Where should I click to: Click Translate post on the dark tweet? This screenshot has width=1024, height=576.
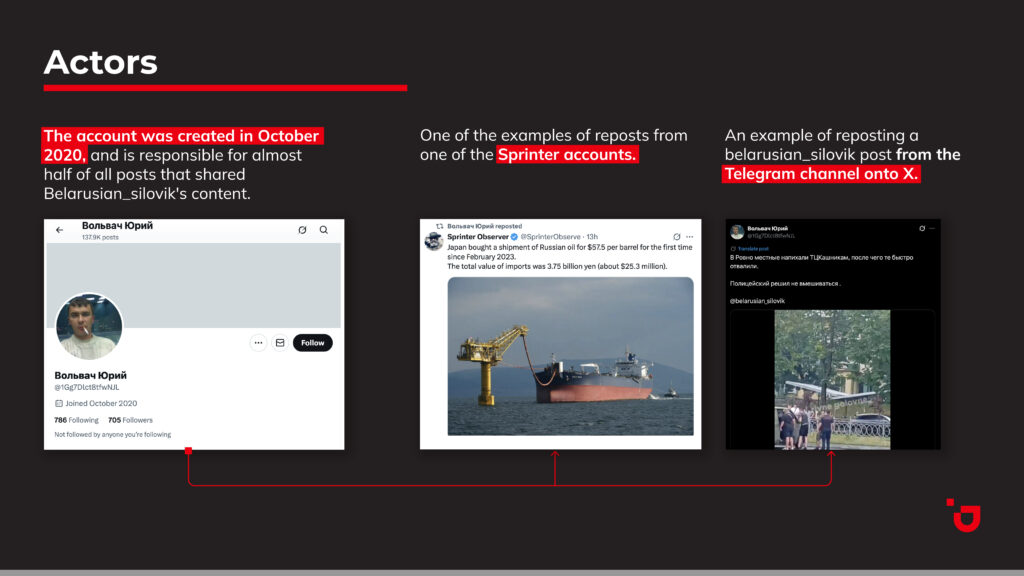point(753,248)
